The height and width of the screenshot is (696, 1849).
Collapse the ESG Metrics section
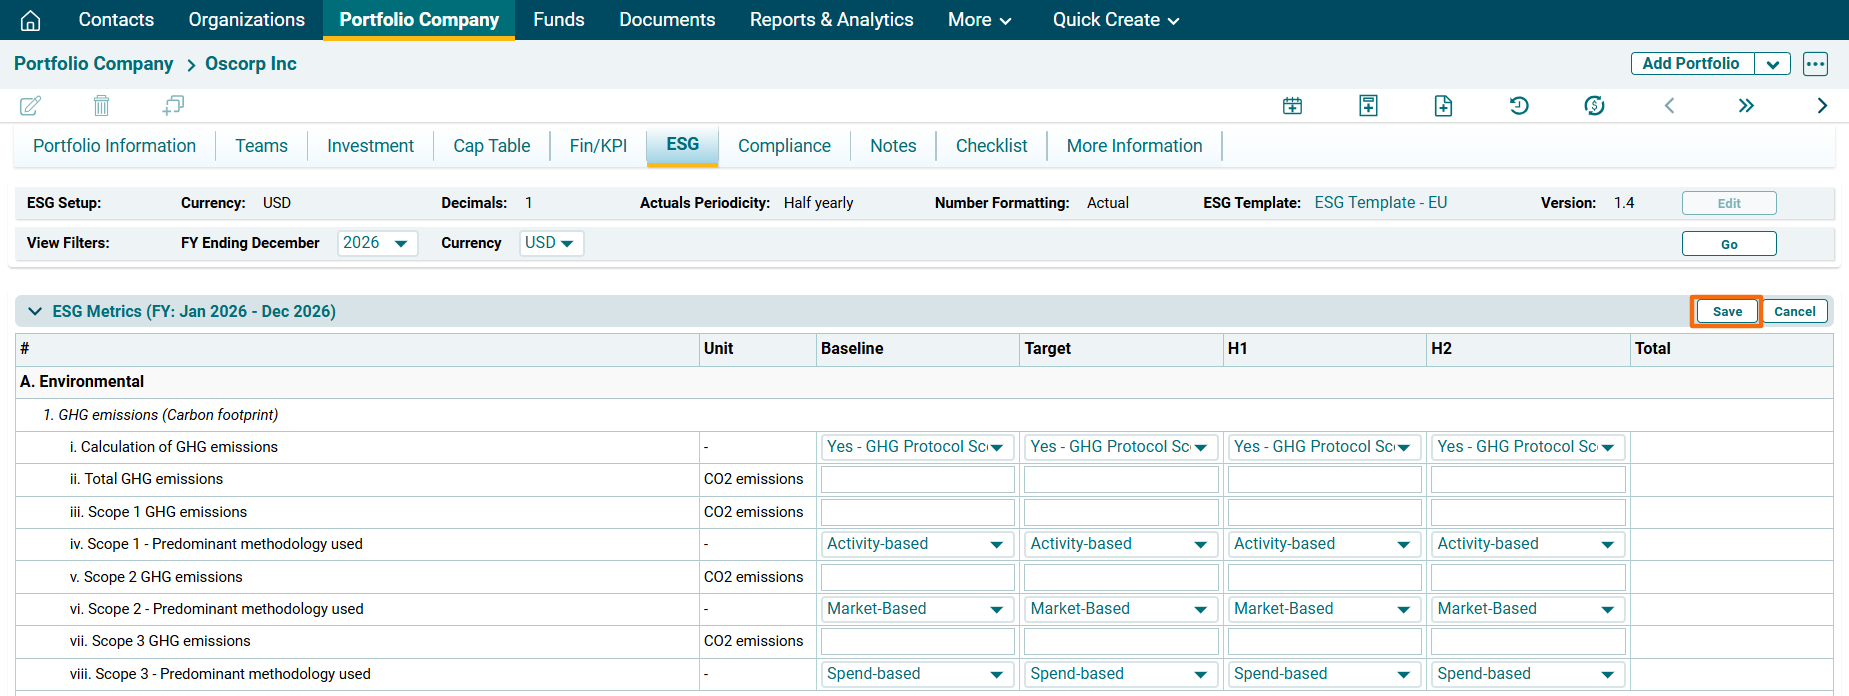click(35, 311)
